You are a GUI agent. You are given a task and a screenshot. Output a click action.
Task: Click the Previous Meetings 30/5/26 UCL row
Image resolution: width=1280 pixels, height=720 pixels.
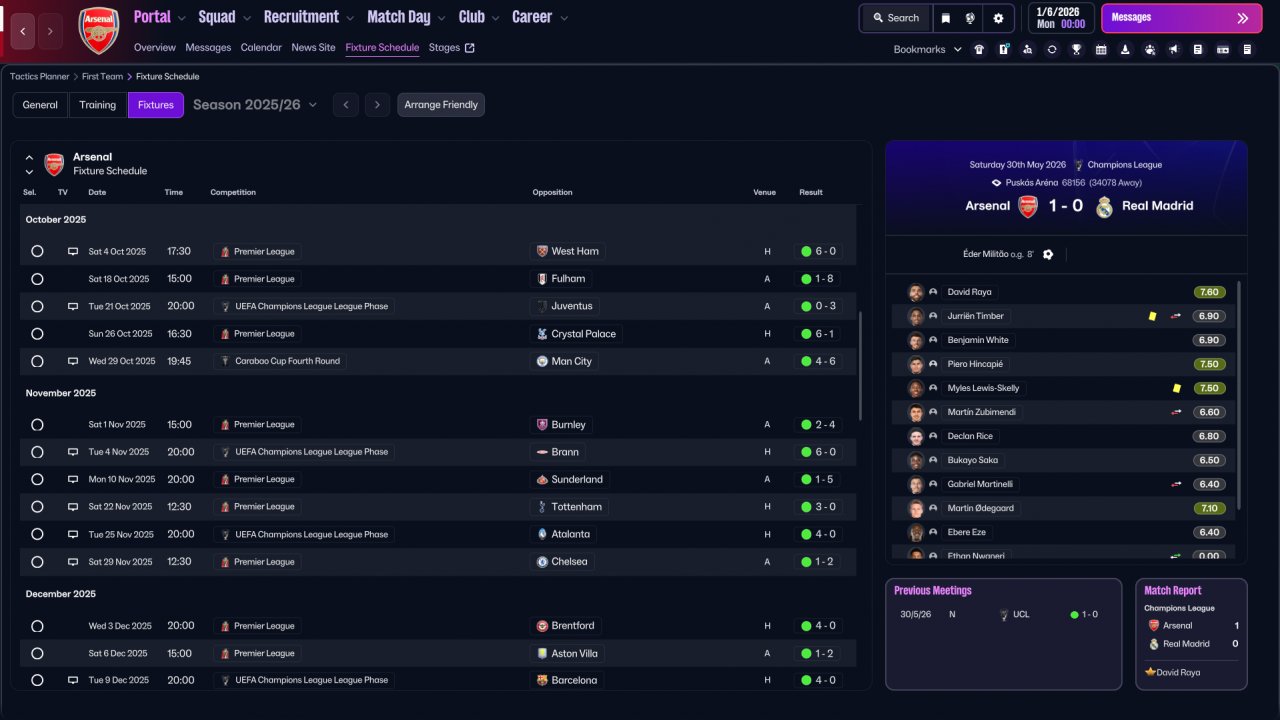coord(1003,614)
